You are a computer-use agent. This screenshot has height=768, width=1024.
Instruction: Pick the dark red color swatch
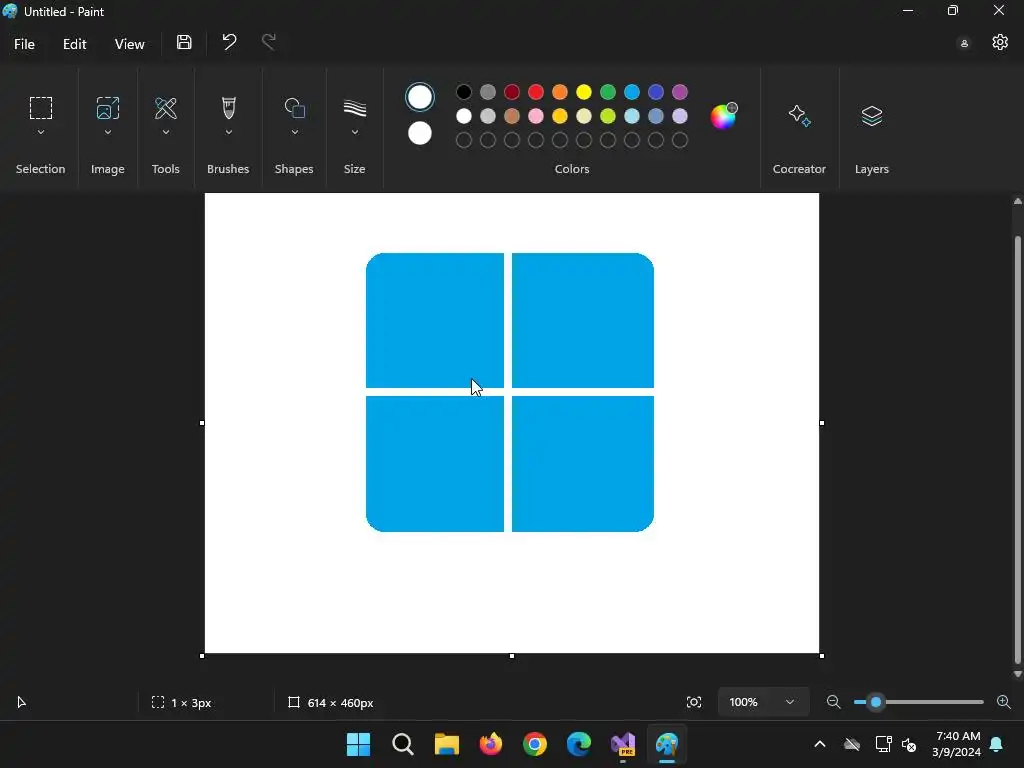512,92
